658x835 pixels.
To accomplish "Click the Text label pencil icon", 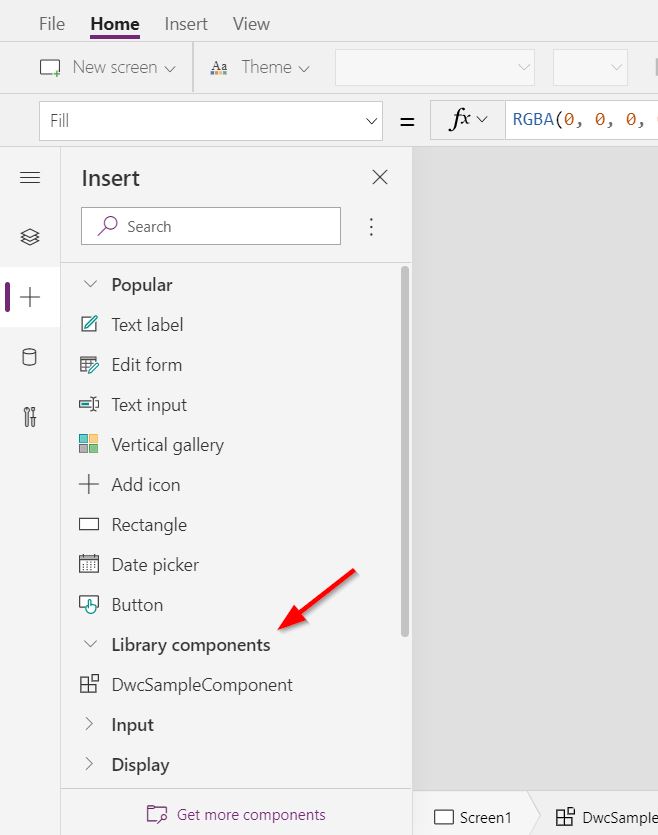I will pyautogui.click(x=89, y=324).
